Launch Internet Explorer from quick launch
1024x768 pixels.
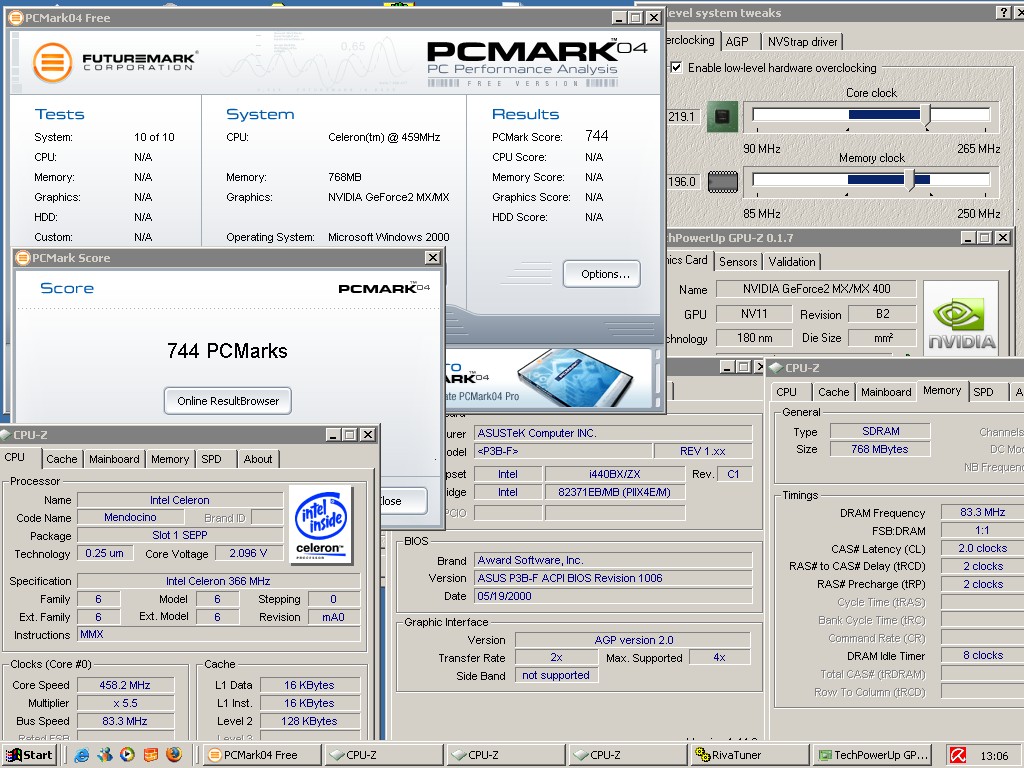[x=82, y=755]
